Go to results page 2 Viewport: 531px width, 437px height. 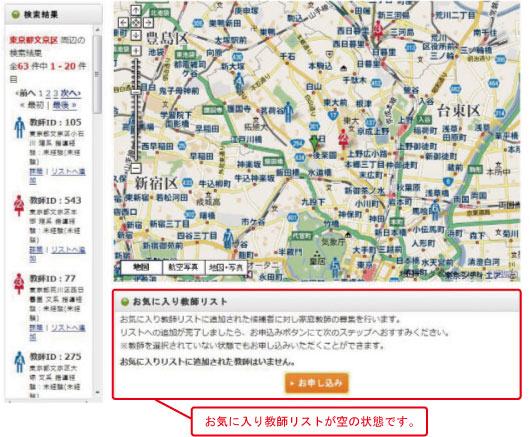48,93
